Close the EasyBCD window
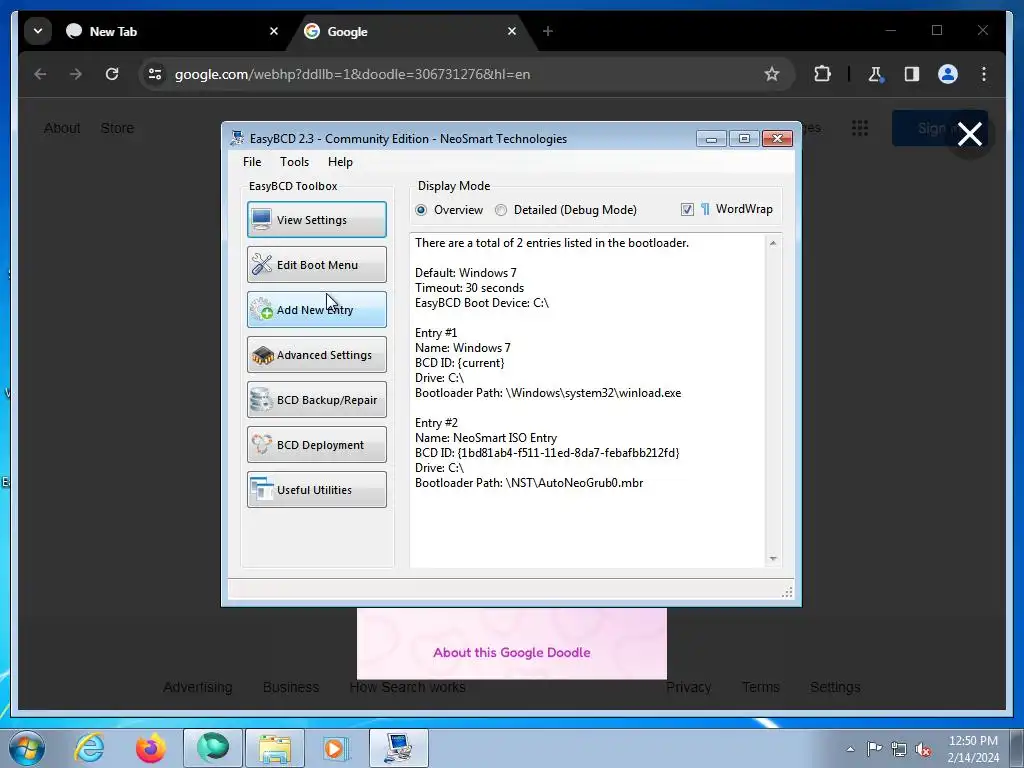This screenshot has height=768, width=1024. [x=777, y=138]
